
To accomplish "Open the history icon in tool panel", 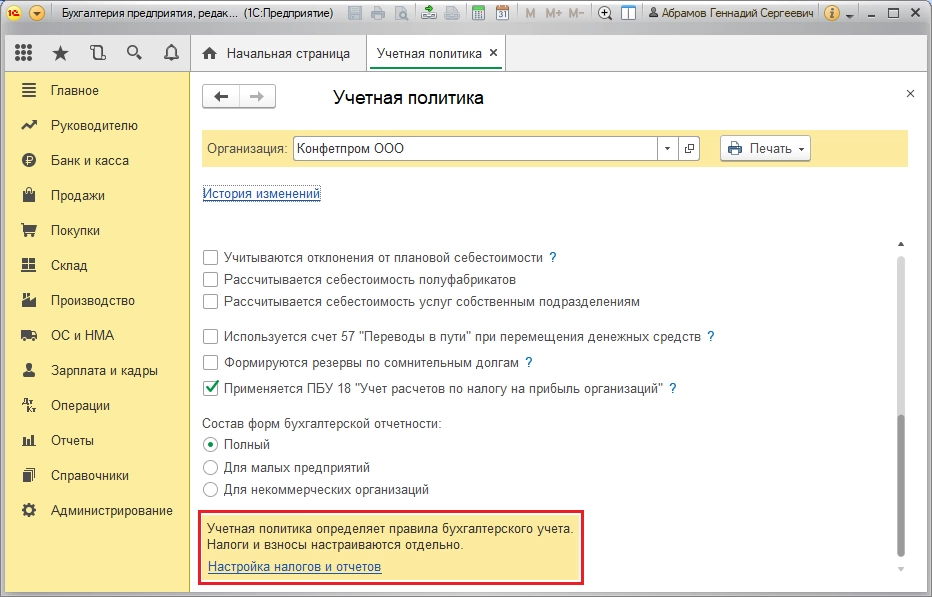I will point(97,53).
